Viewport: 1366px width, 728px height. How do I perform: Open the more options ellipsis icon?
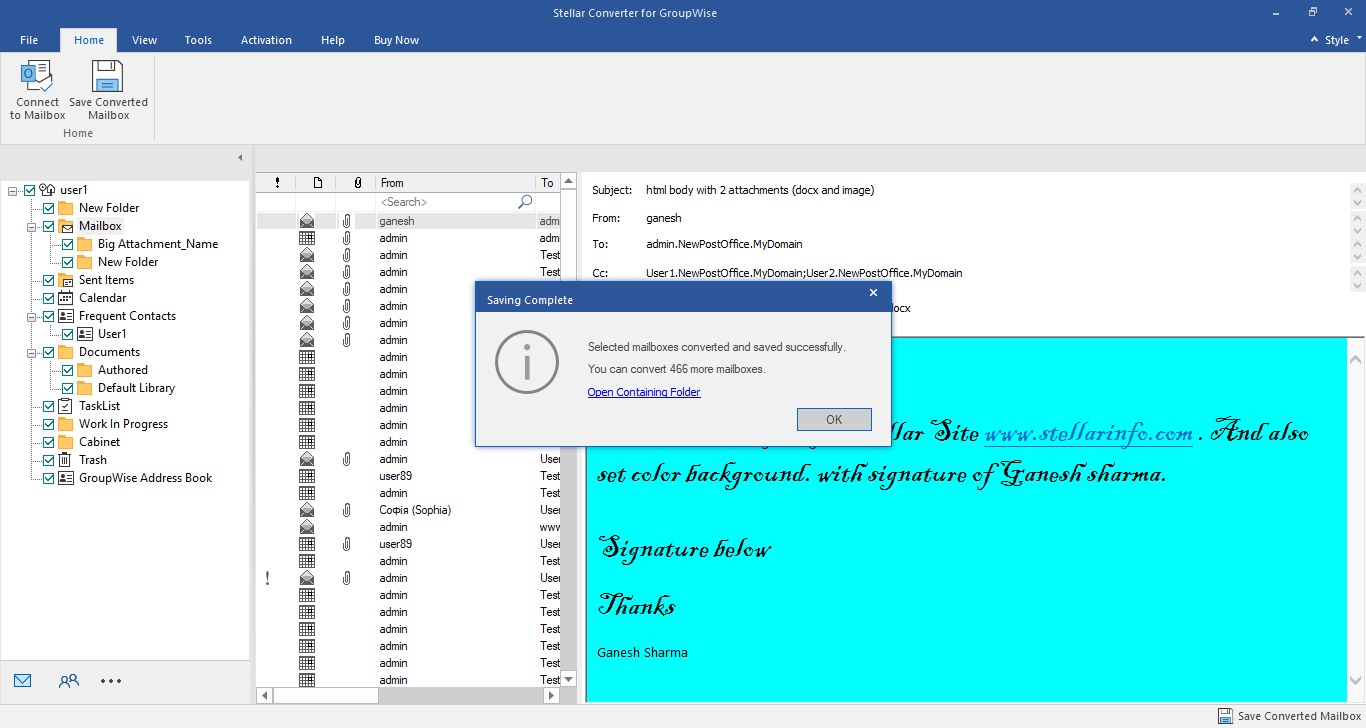111,681
